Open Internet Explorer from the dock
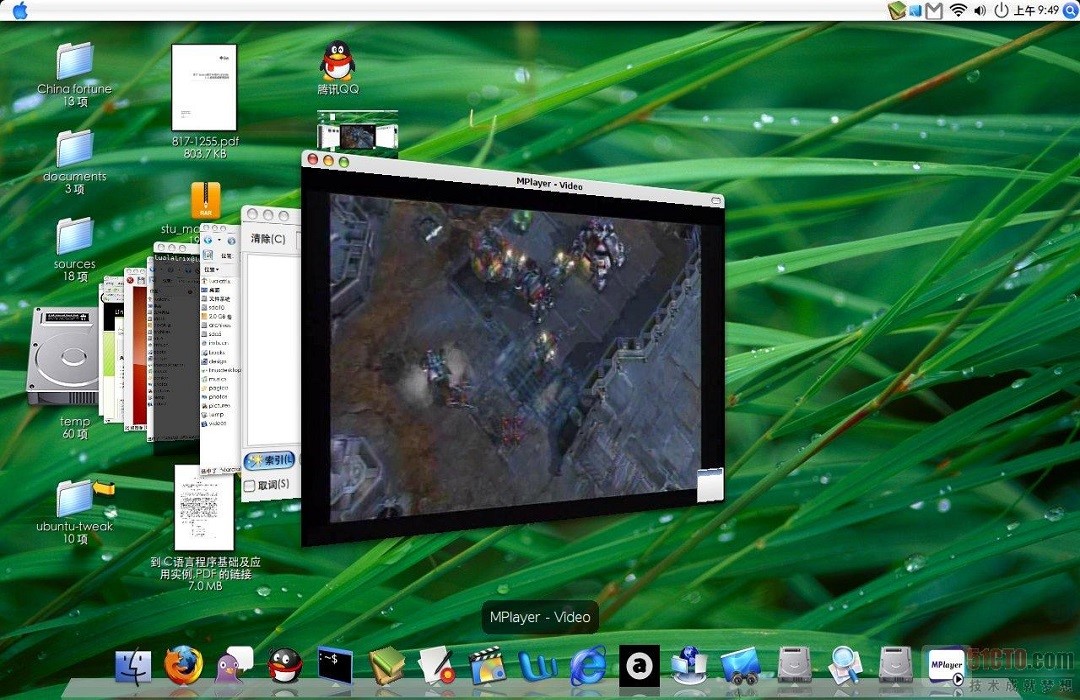Image resolution: width=1080 pixels, height=700 pixels. pyautogui.click(x=588, y=666)
